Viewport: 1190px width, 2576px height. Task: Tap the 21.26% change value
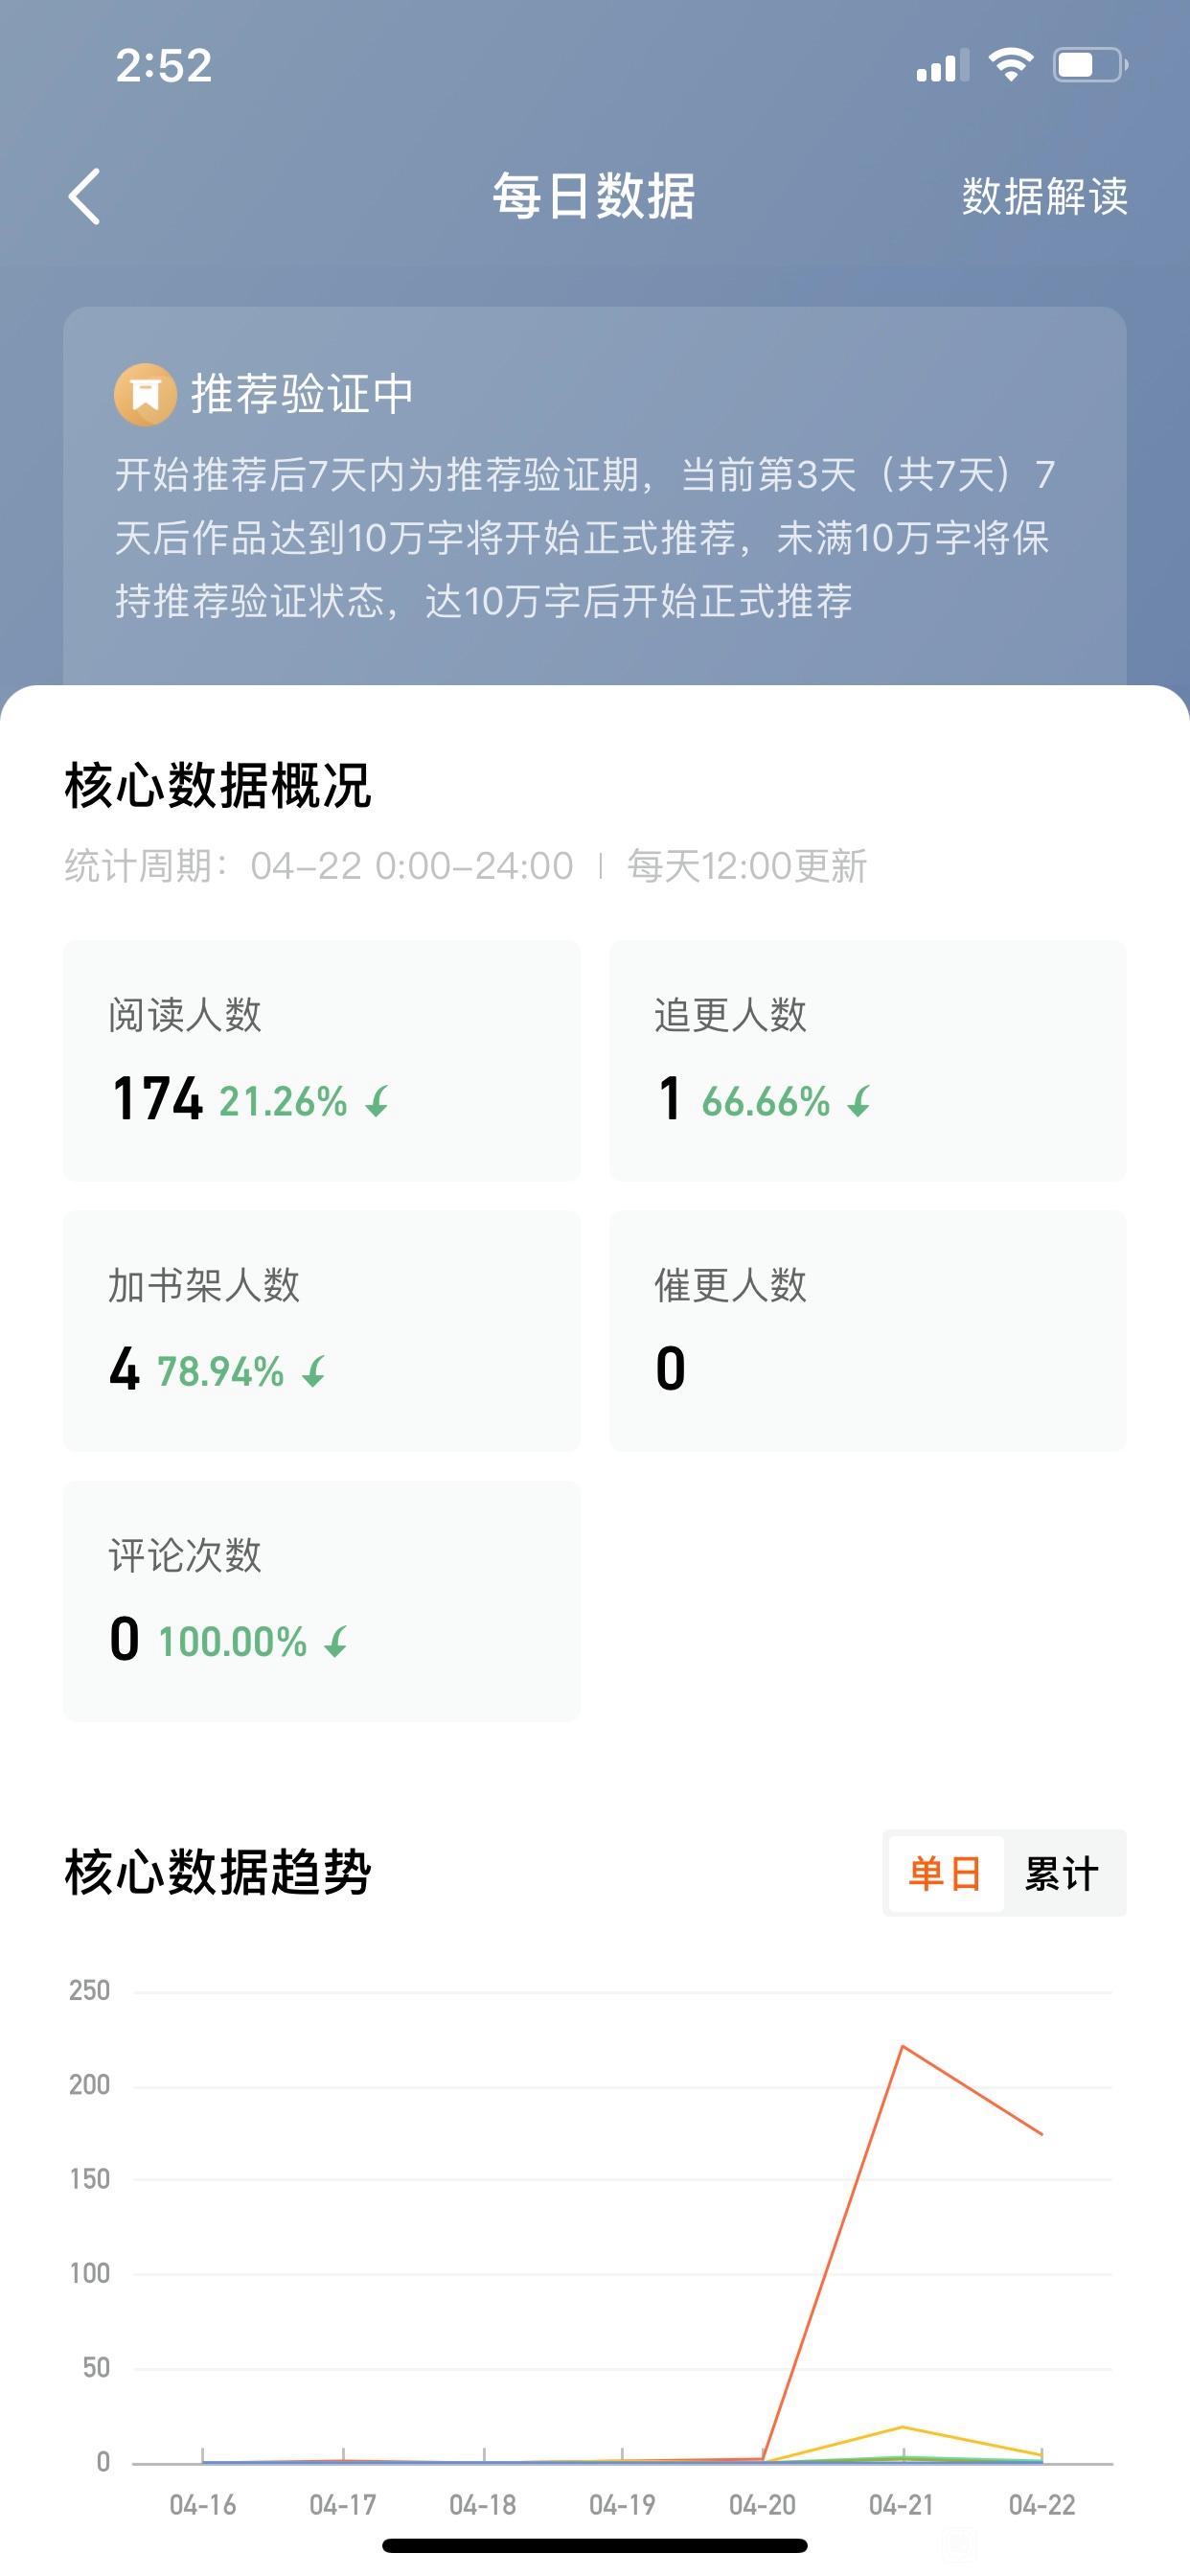tap(283, 1102)
